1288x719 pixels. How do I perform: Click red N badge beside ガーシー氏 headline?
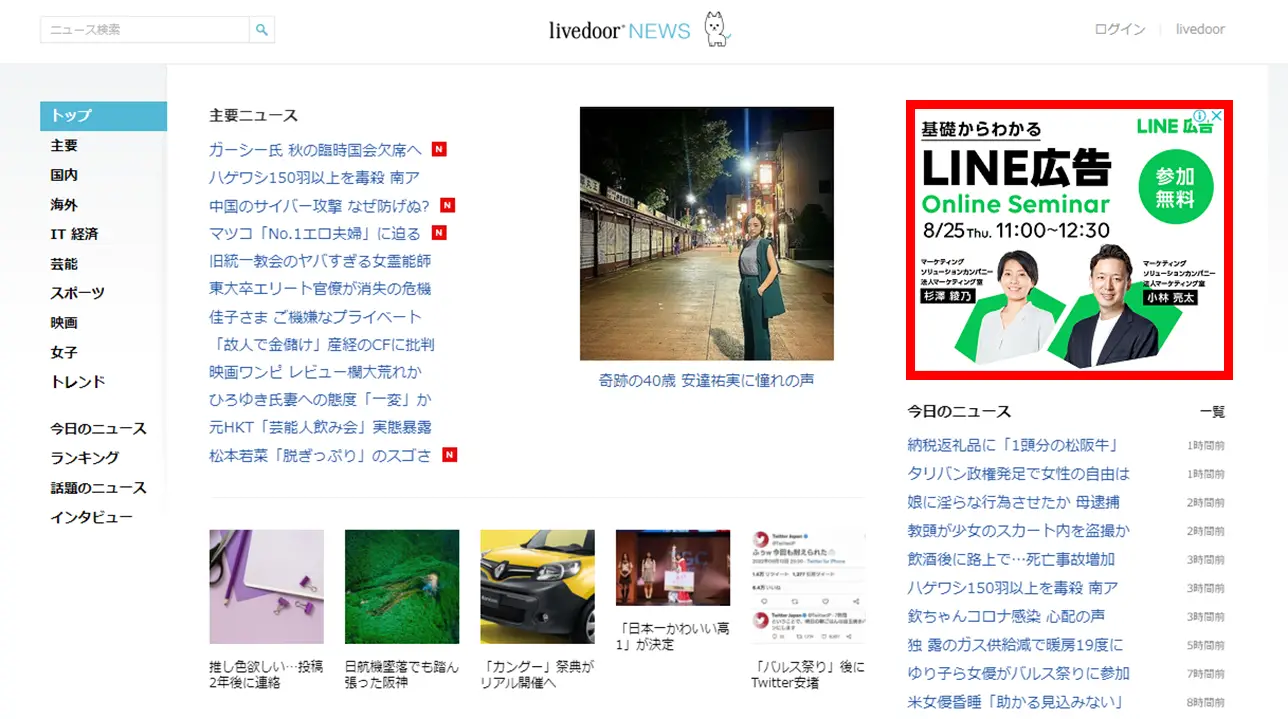click(x=439, y=150)
